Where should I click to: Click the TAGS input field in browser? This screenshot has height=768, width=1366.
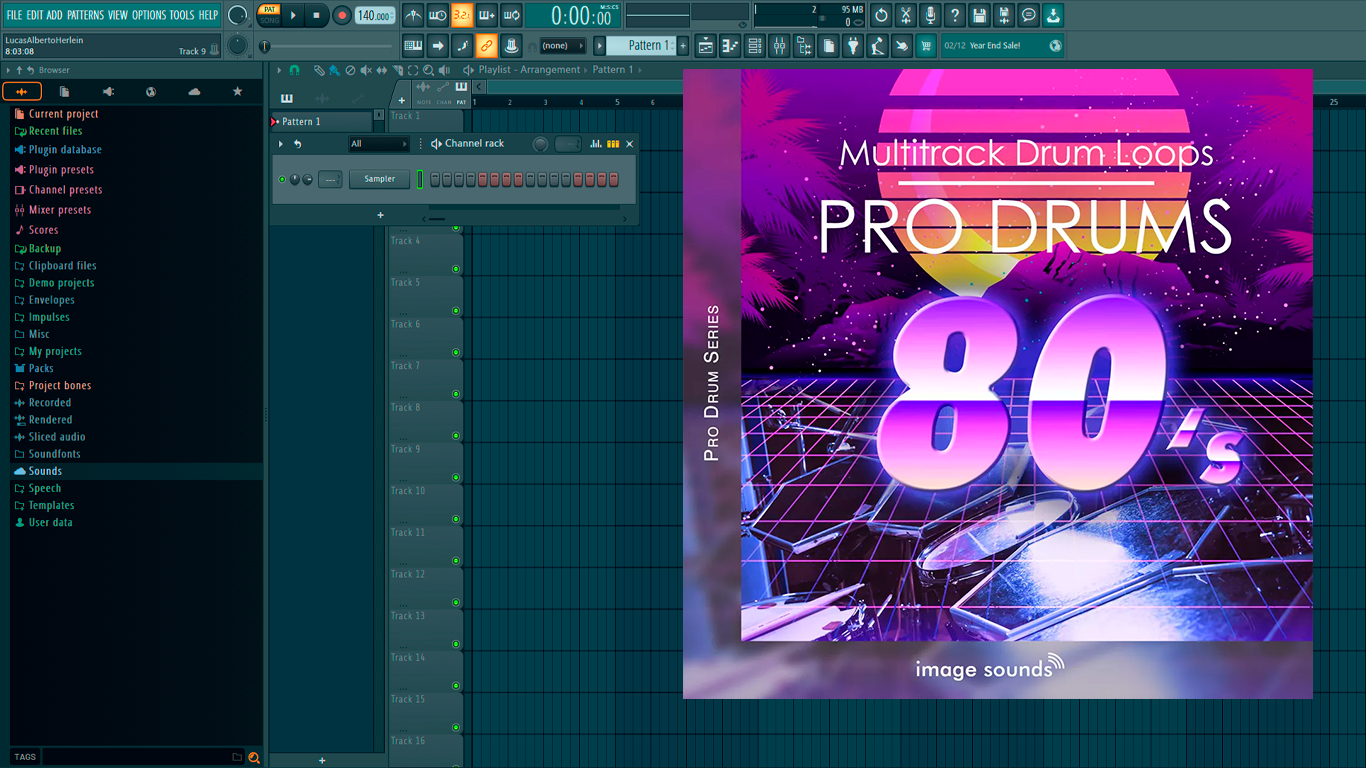pos(136,757)
